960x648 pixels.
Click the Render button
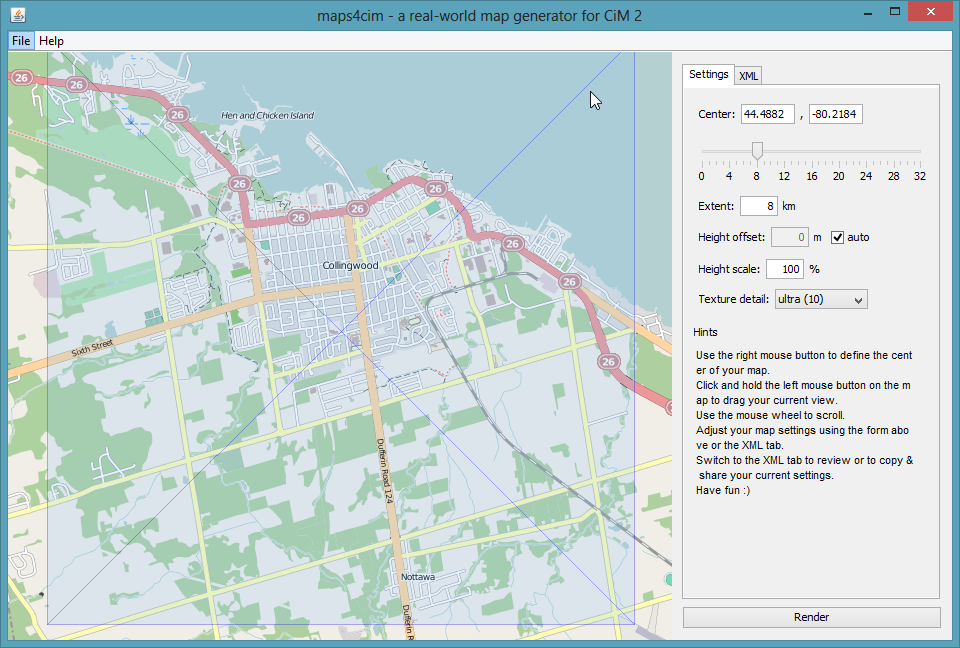click(811, 617)
